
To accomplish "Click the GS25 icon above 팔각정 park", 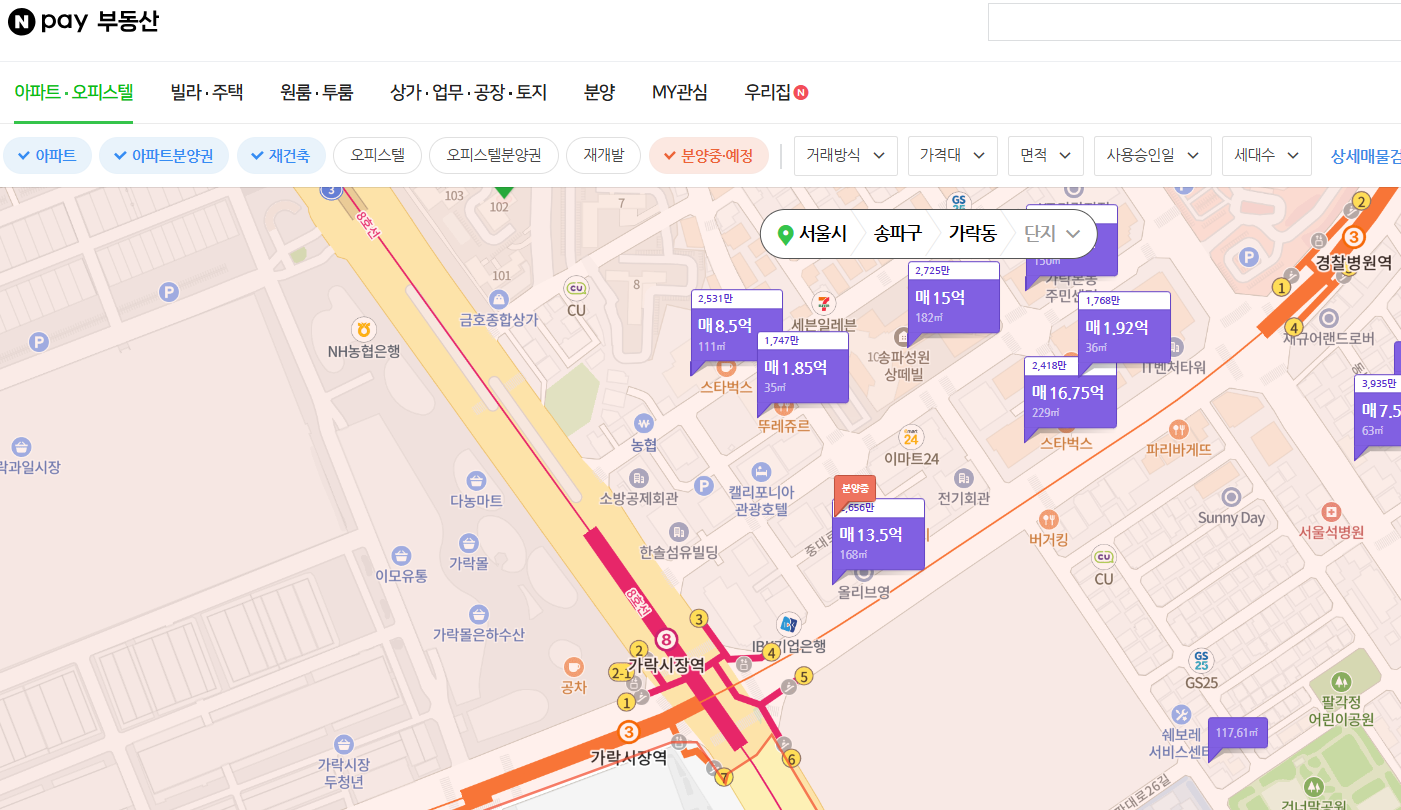I will 1201,661.
